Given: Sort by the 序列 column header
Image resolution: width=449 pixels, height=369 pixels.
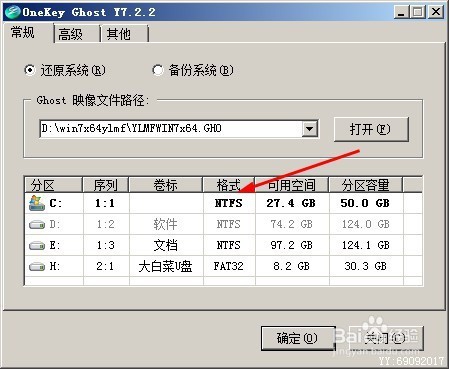Looking at the screenshot, I should click(106, 185).
